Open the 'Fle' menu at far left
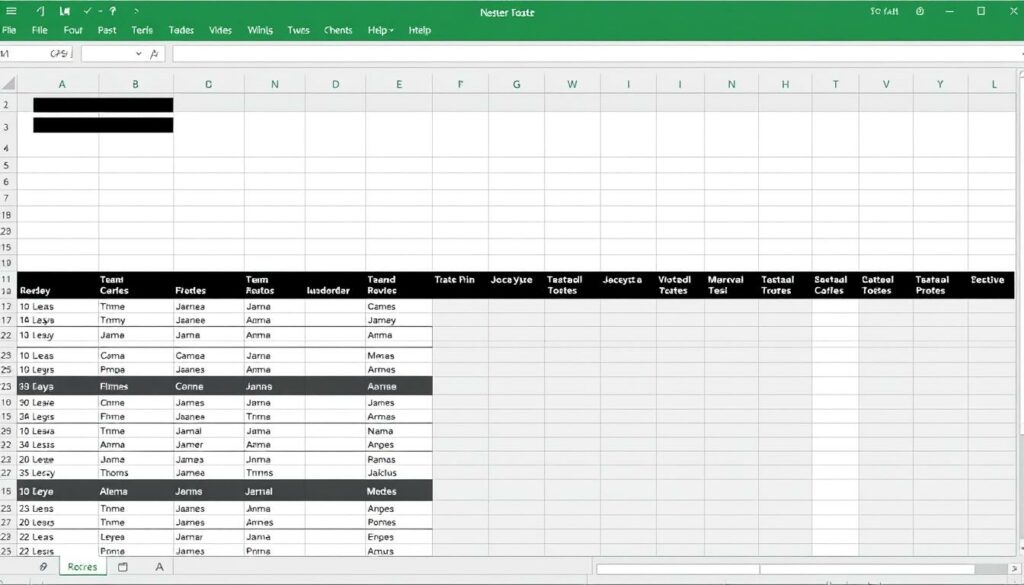 point(9,30)
